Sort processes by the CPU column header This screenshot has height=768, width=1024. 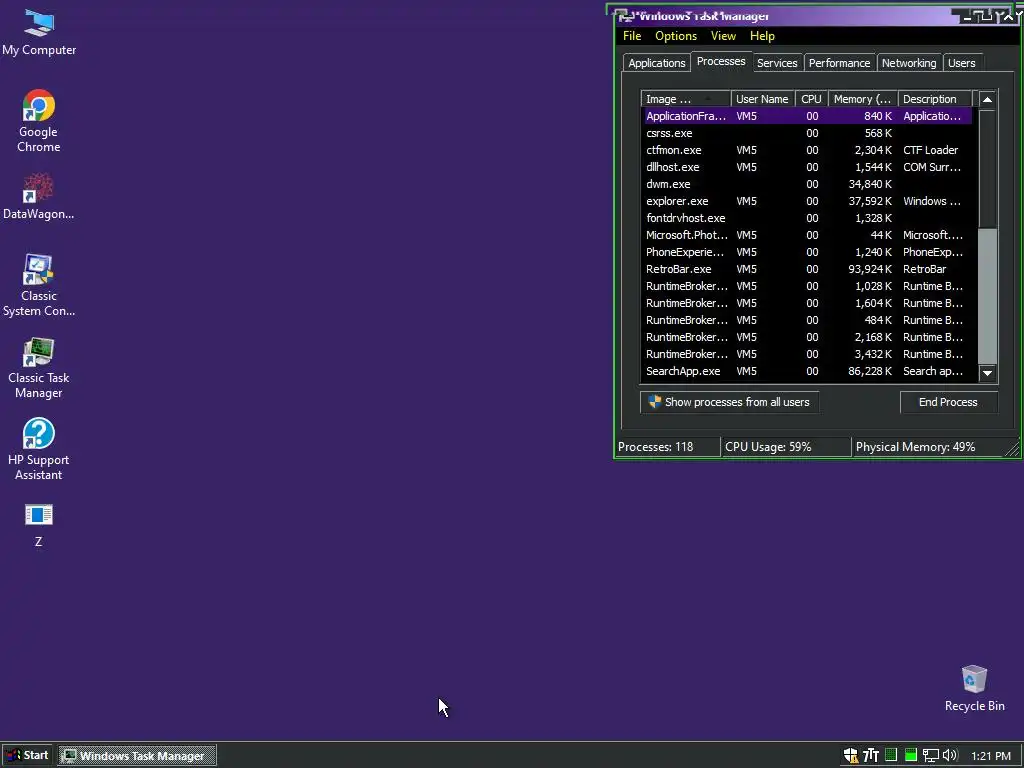coord(811,99)
